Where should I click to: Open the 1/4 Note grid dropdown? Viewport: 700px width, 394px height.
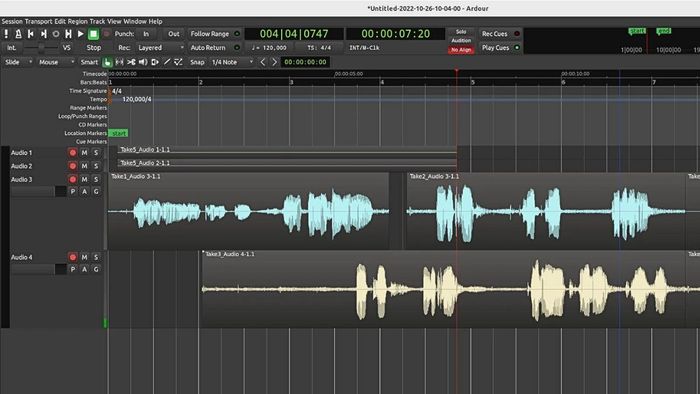[232, 62]
